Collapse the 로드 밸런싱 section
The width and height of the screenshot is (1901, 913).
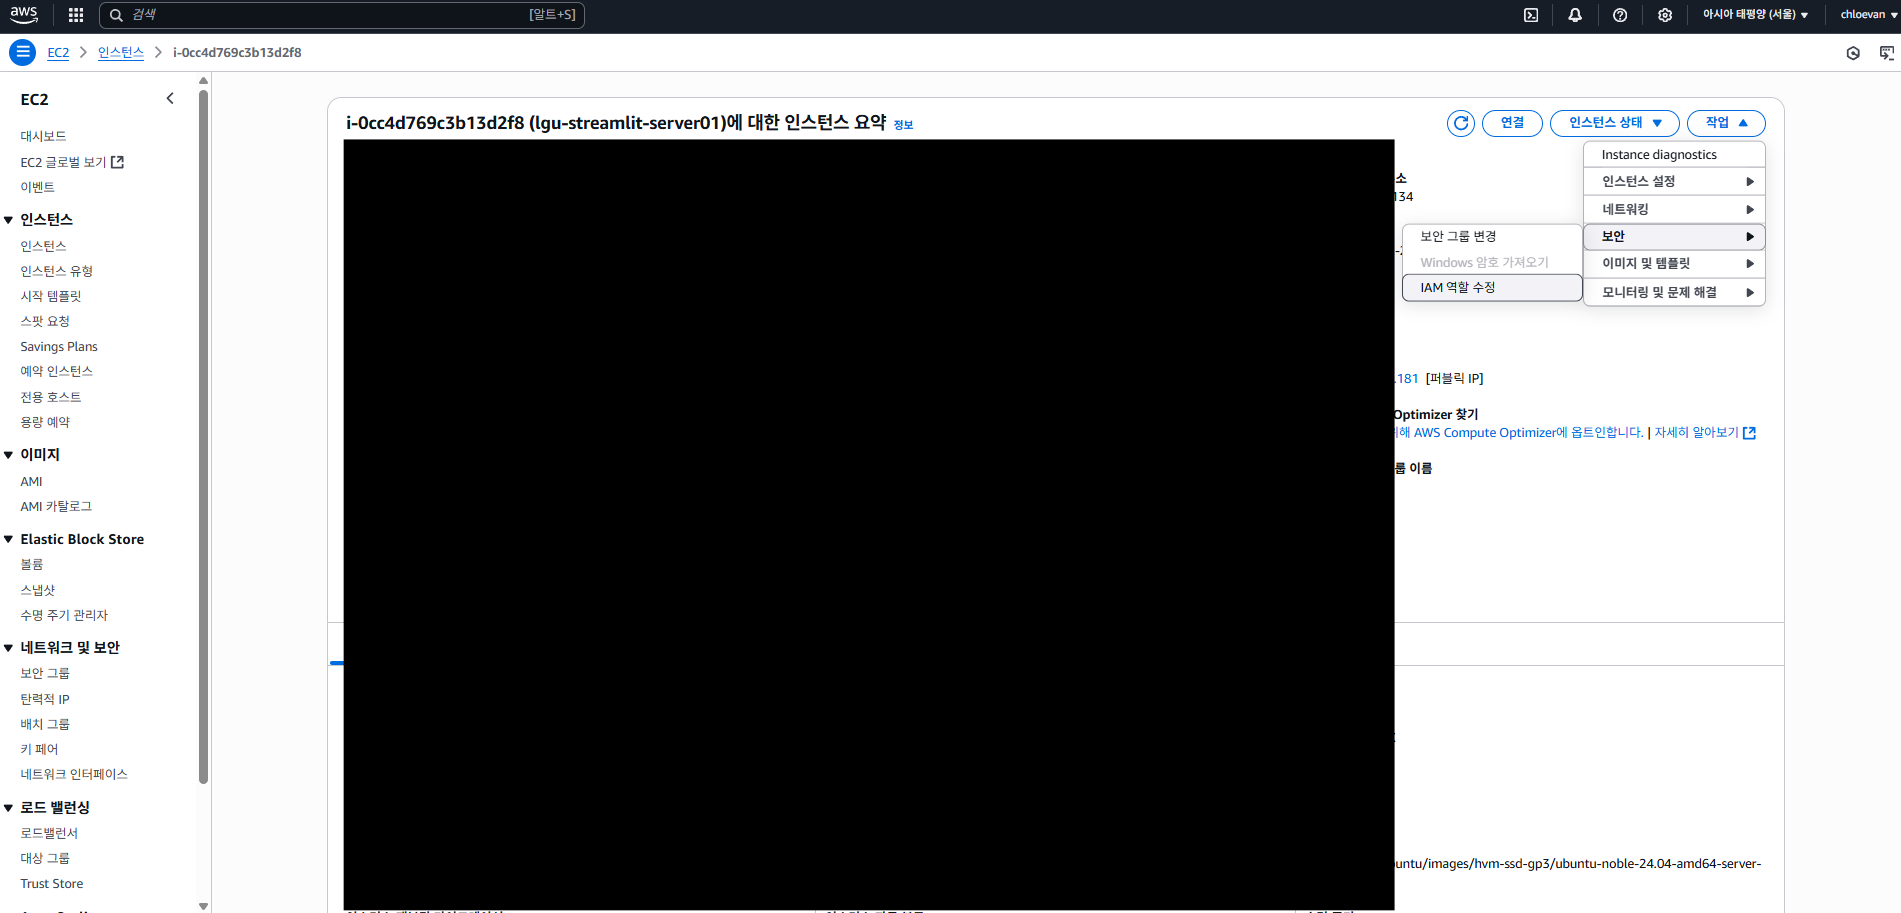coord(8,808)
